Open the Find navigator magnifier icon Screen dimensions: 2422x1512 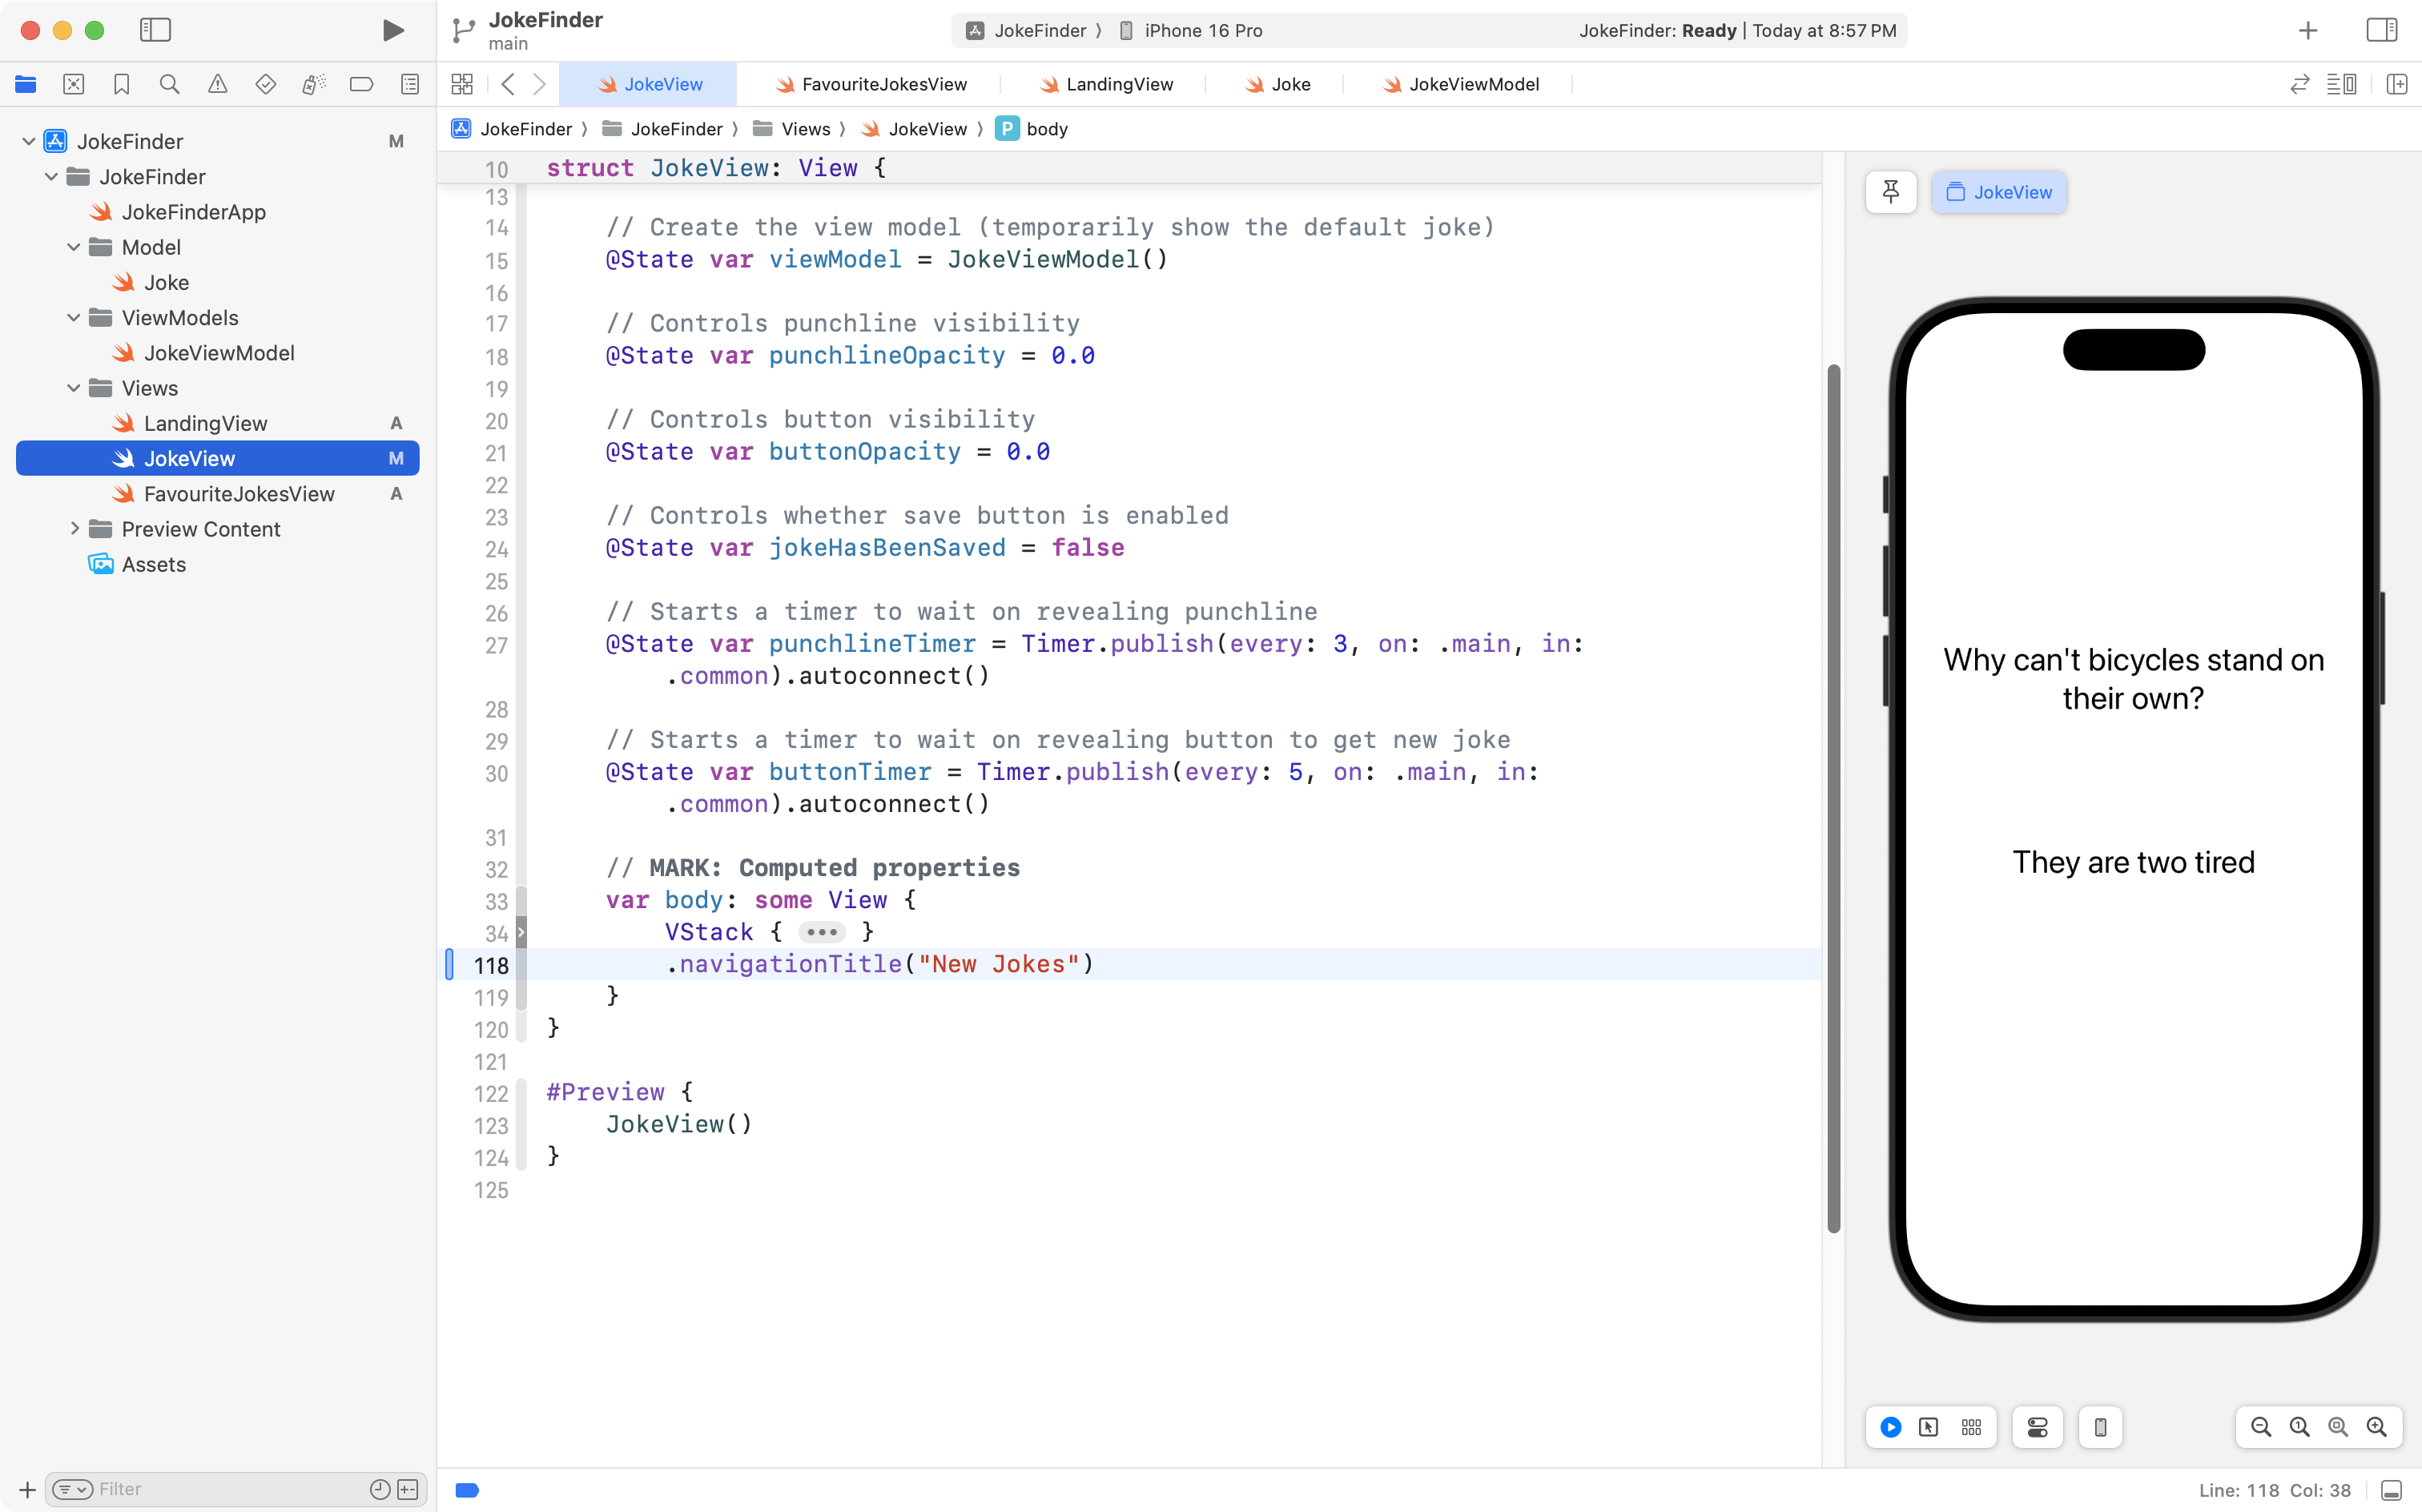[x=169, y=84]
